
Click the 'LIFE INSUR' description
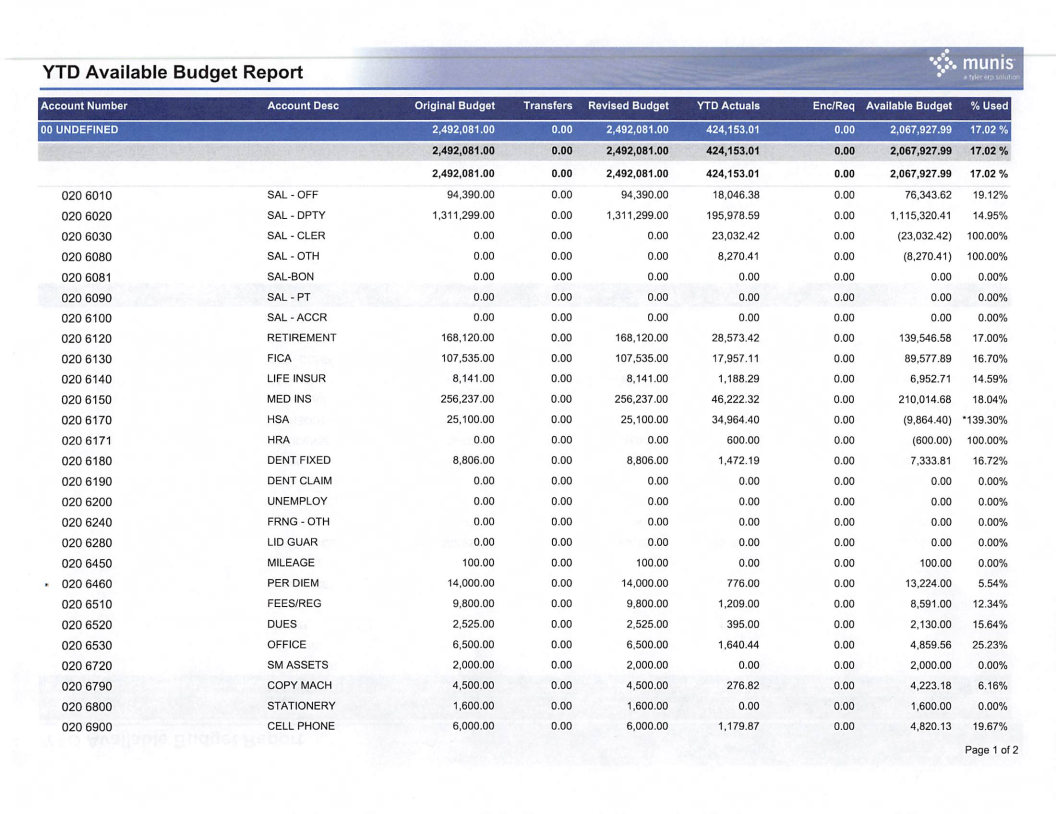point(296,379)
